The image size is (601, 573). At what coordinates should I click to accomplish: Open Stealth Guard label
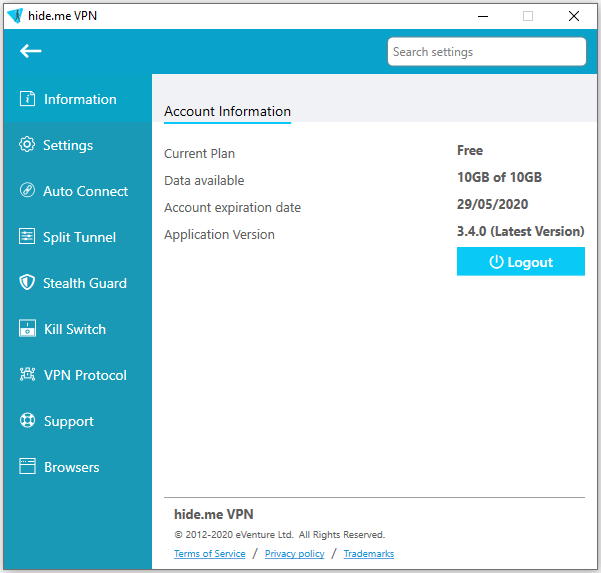pos(85,283)
